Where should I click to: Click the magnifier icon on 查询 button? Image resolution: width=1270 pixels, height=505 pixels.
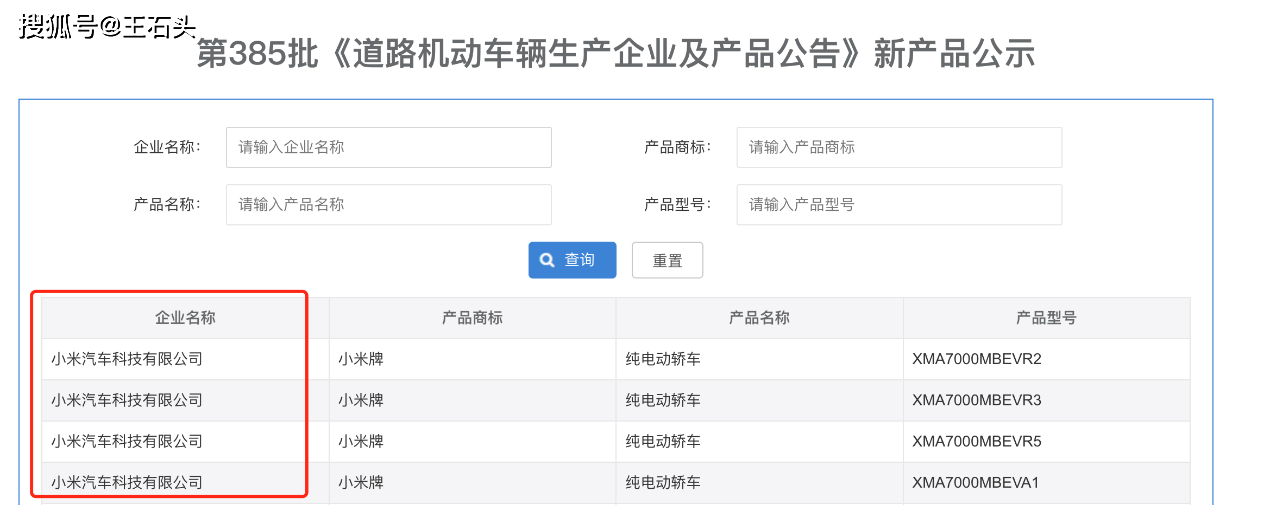pyautogui.click(x=547, y=260)
